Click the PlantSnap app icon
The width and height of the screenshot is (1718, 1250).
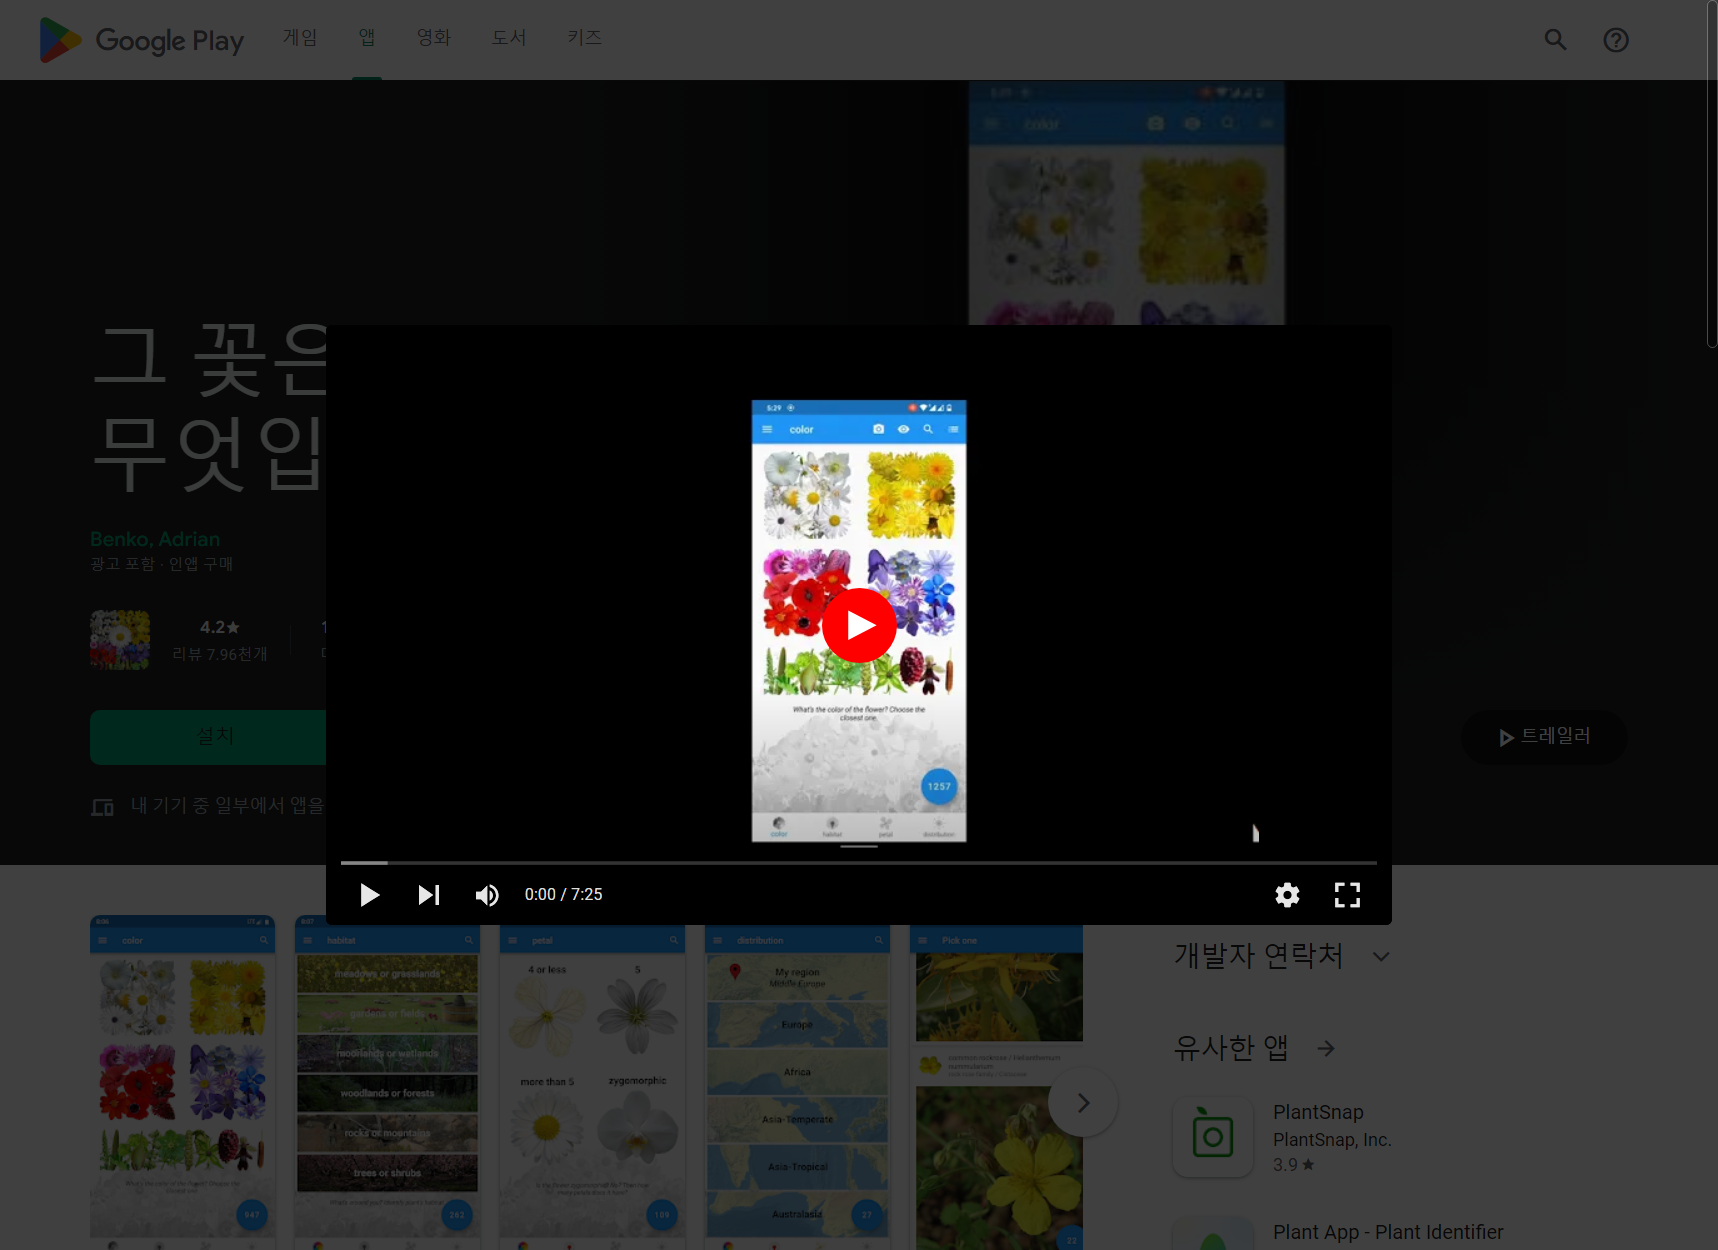point(1213,1137)
